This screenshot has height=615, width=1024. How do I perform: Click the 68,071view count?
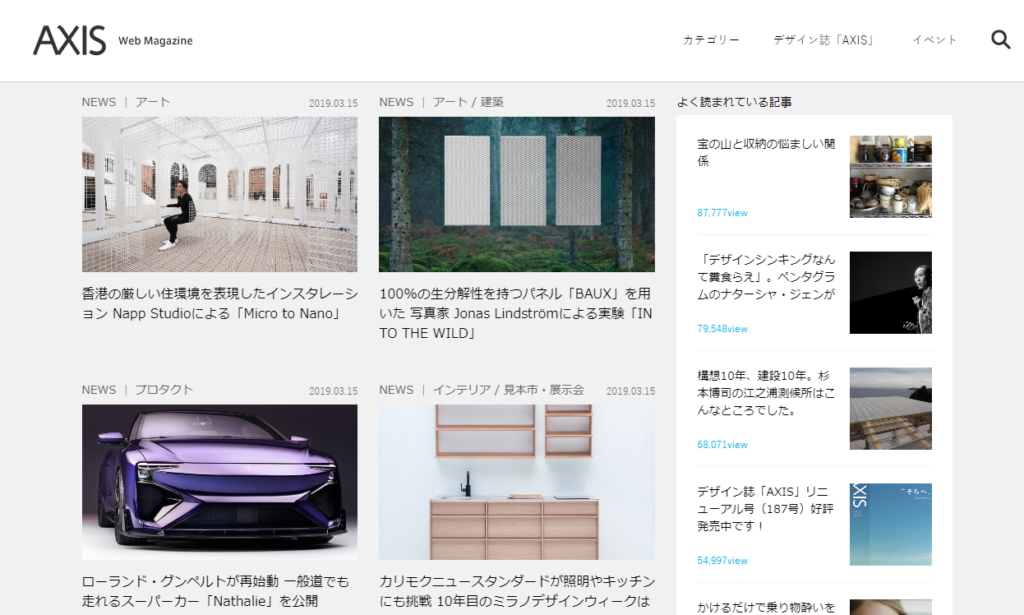coord(722,445)
